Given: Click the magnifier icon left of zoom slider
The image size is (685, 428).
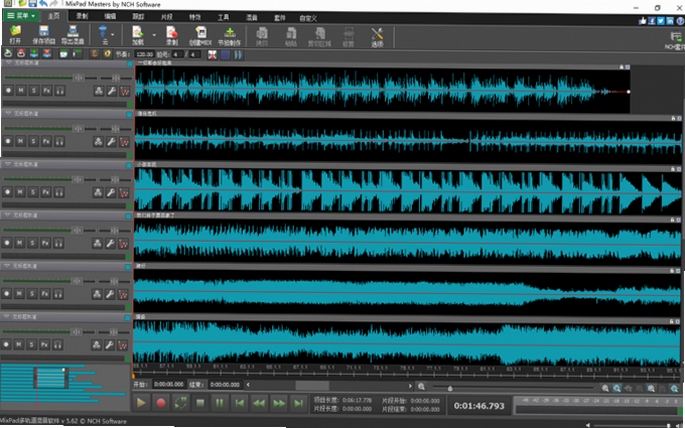Looking at the screenshot, I should tap(421, 387).
